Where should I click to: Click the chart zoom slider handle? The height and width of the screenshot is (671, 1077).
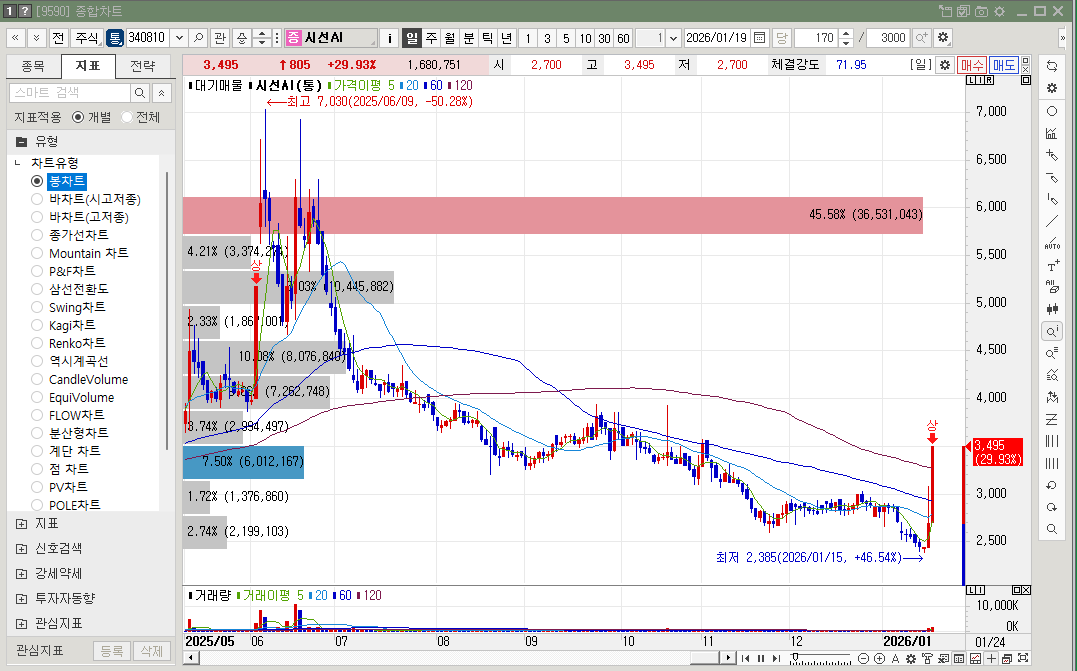point(795,657)
